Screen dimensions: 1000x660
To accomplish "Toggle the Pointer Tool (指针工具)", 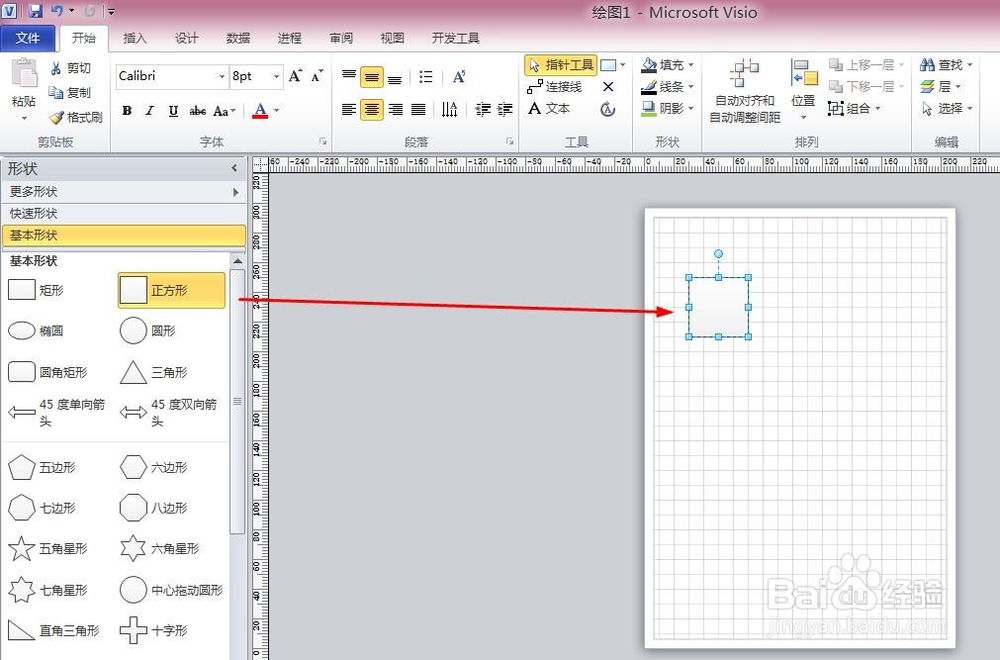I will [x=561, y=65].
